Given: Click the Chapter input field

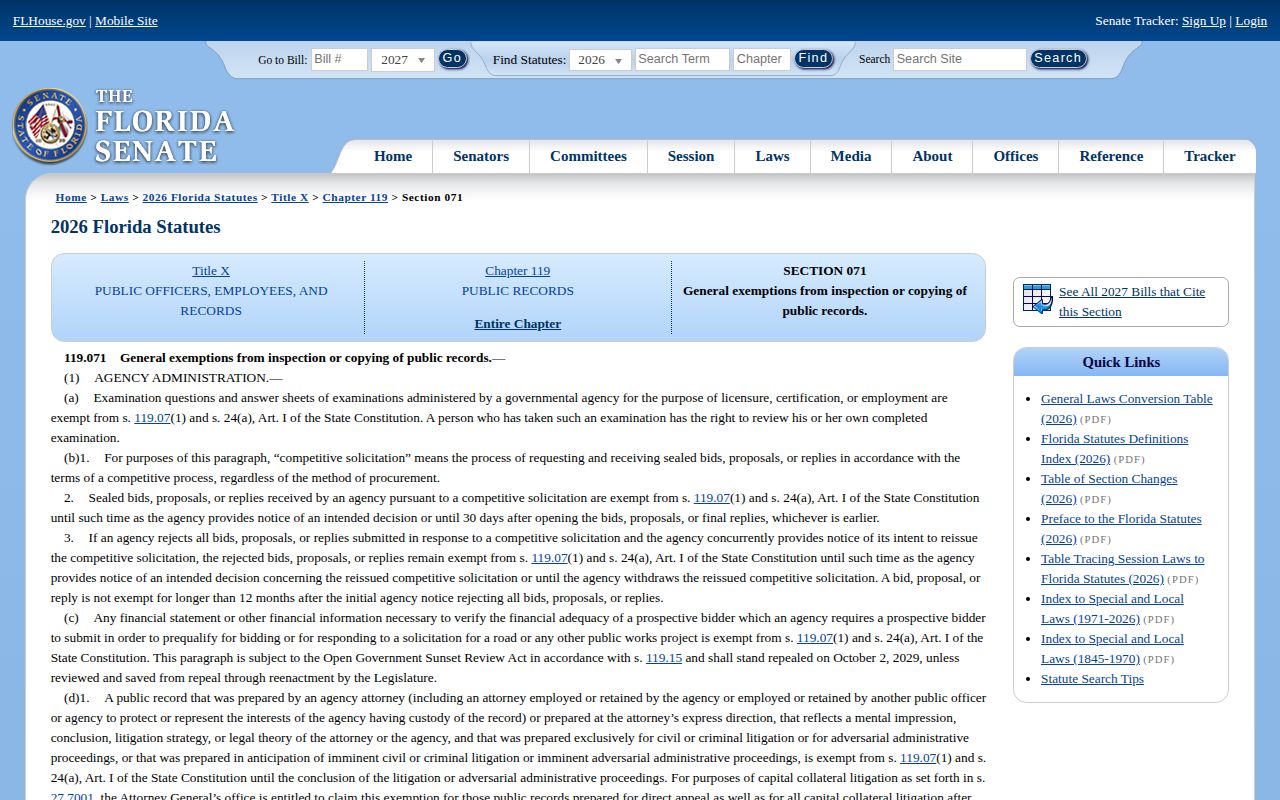Looking at the screenshot, I should (761, 59).
